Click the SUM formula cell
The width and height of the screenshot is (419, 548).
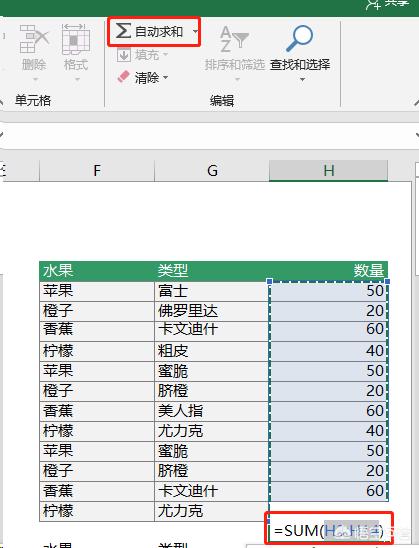328,531
